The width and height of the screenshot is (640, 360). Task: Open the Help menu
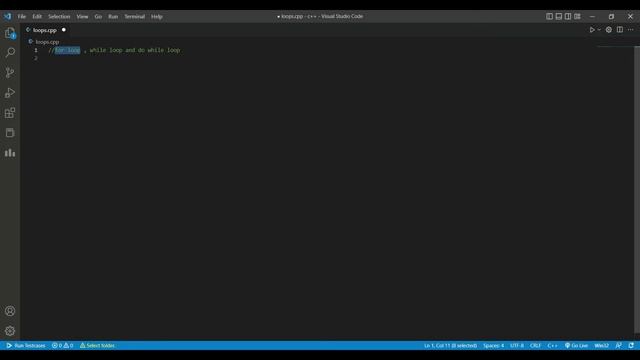point(157,17)
